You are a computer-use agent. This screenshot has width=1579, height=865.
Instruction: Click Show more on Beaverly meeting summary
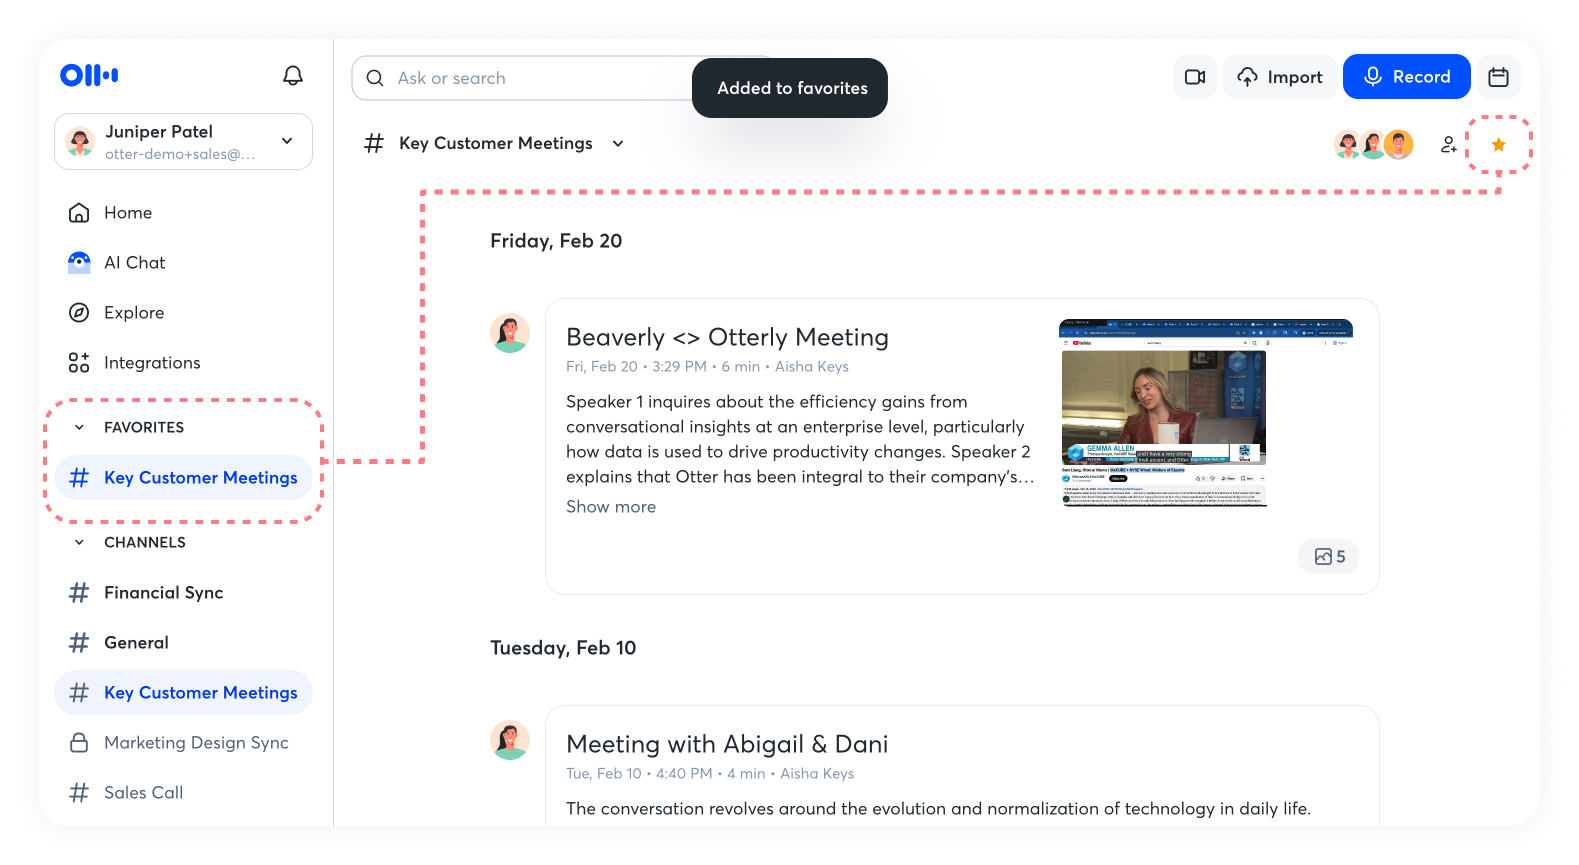coord(610,507)
